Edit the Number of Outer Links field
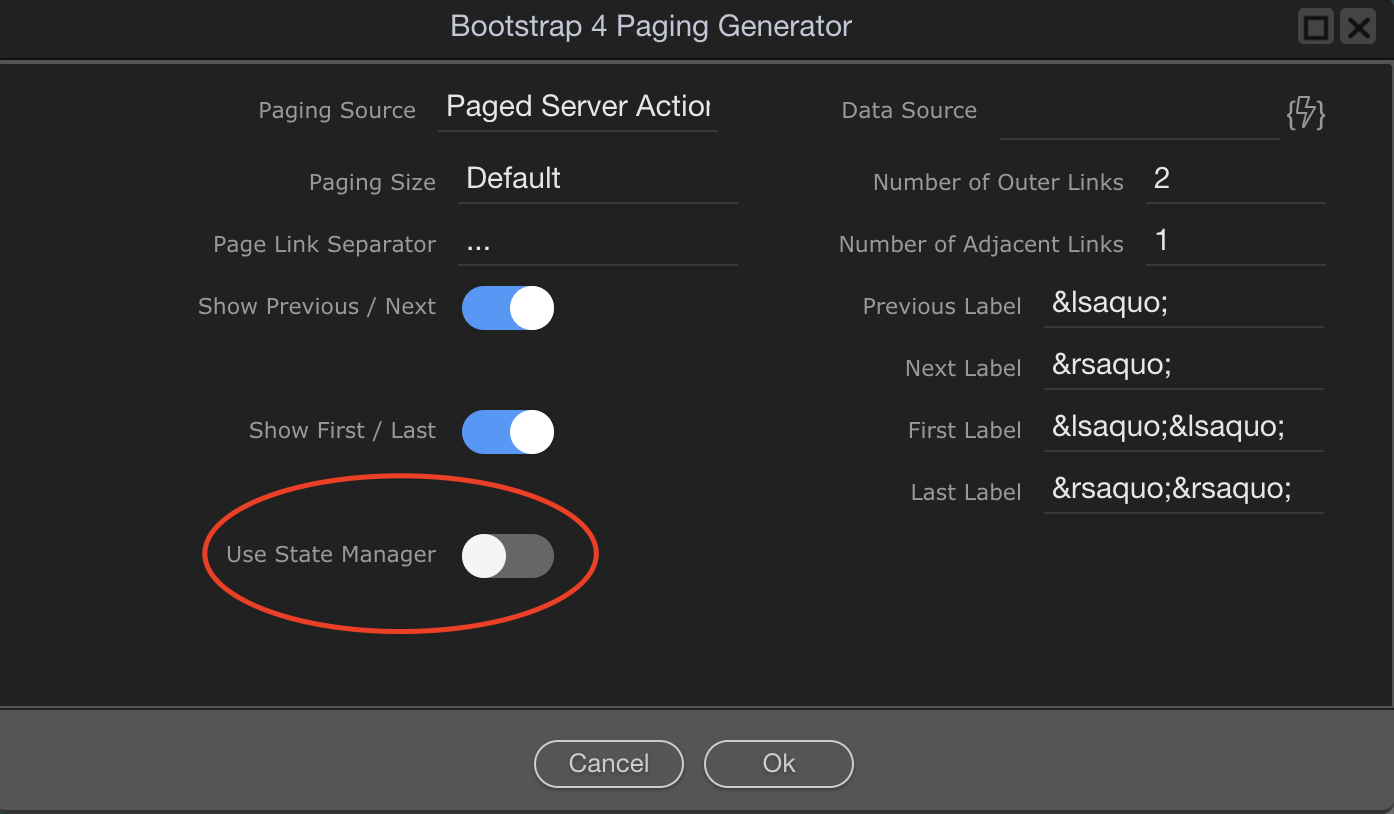This screenshot has height=814, width=1394. click(x=1236, y=179)
